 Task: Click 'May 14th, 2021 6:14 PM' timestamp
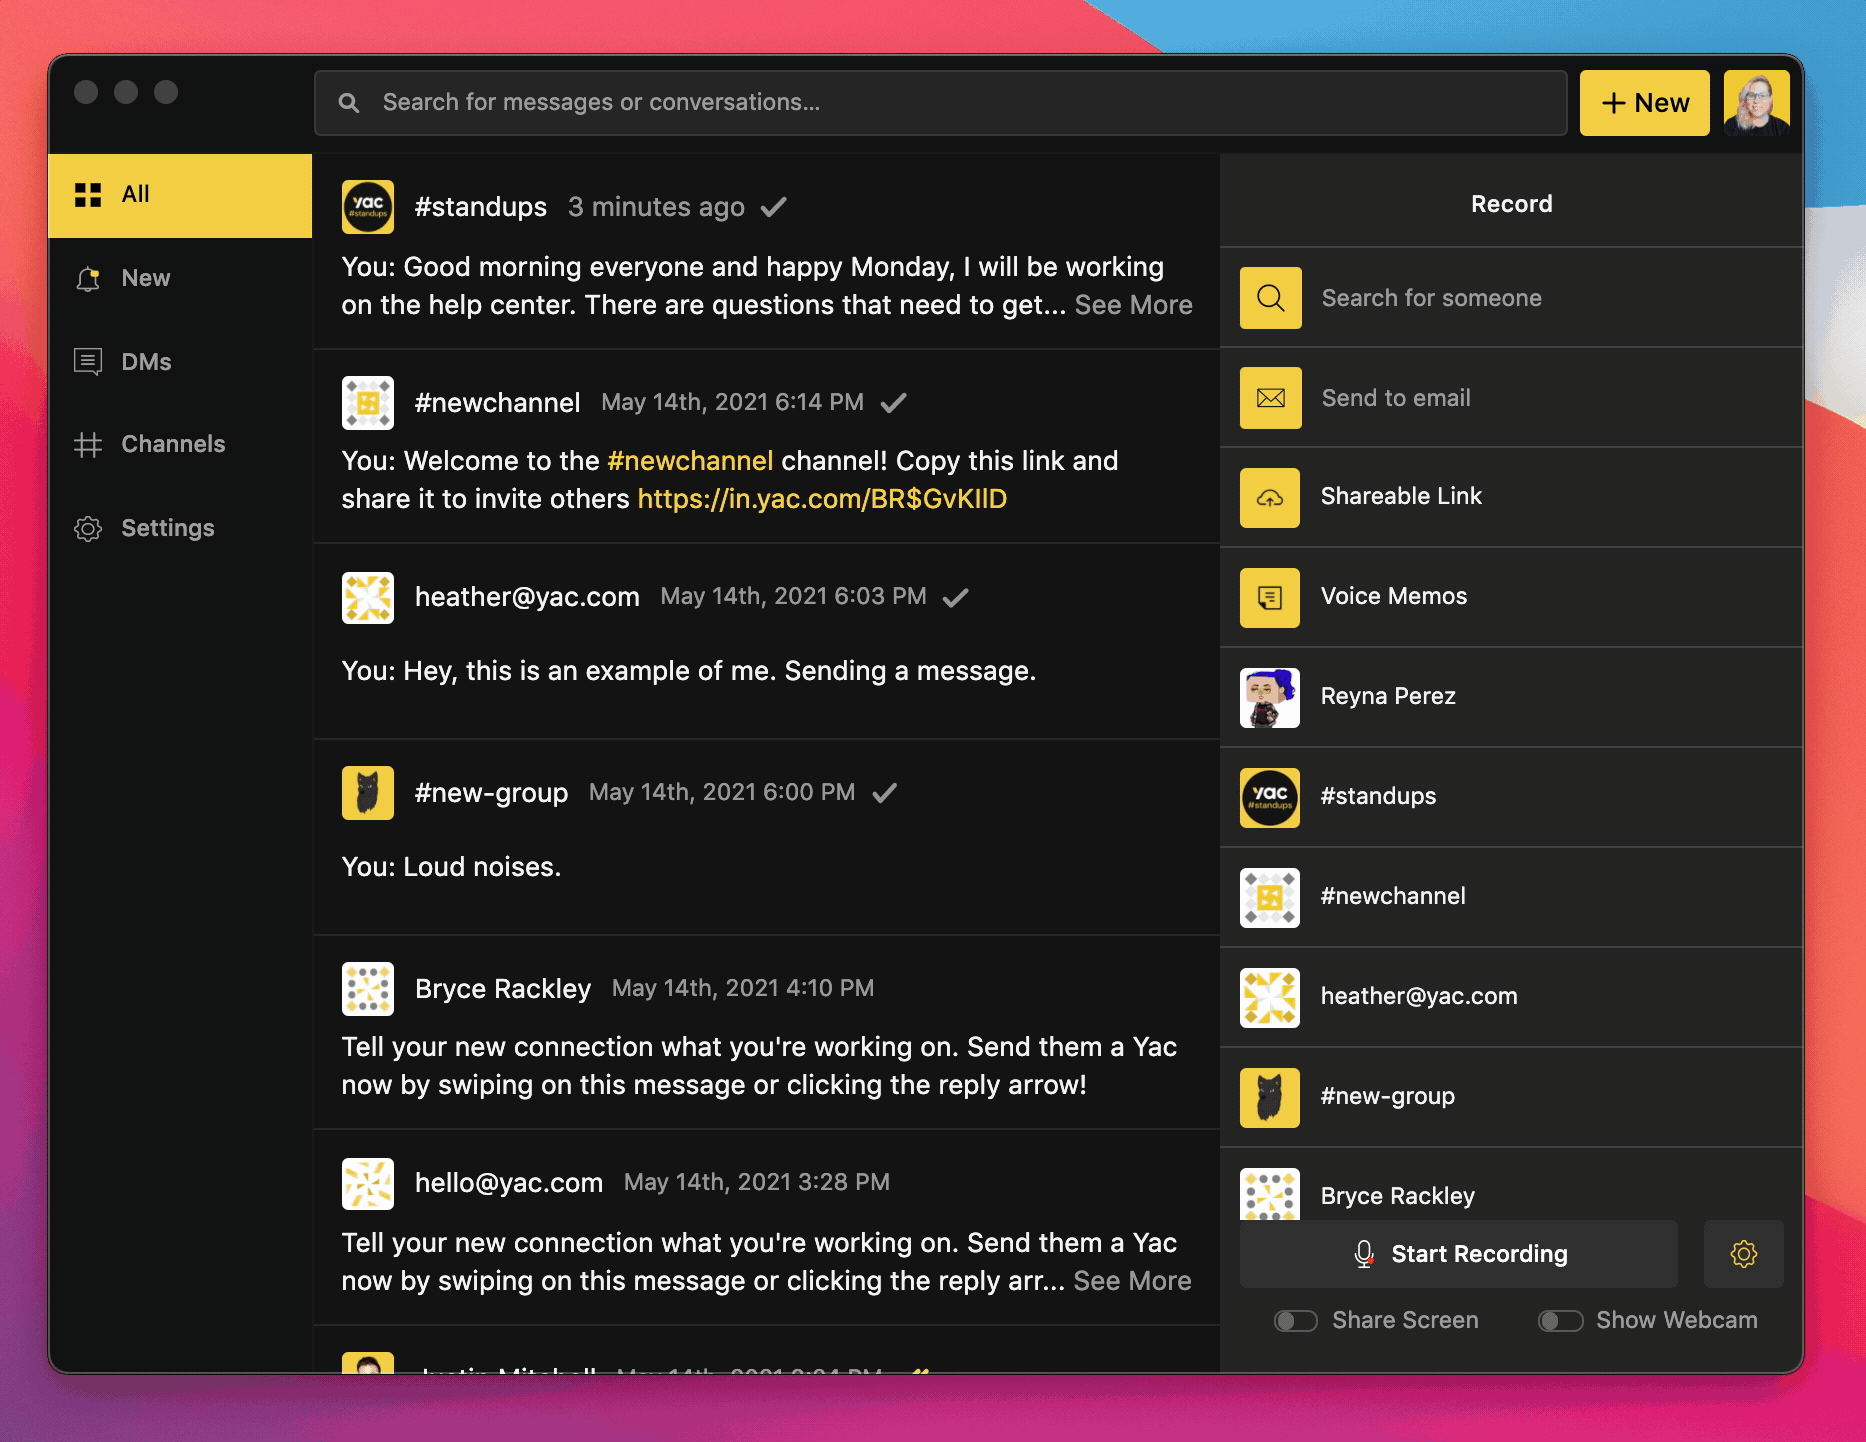[x=732, y=402]
